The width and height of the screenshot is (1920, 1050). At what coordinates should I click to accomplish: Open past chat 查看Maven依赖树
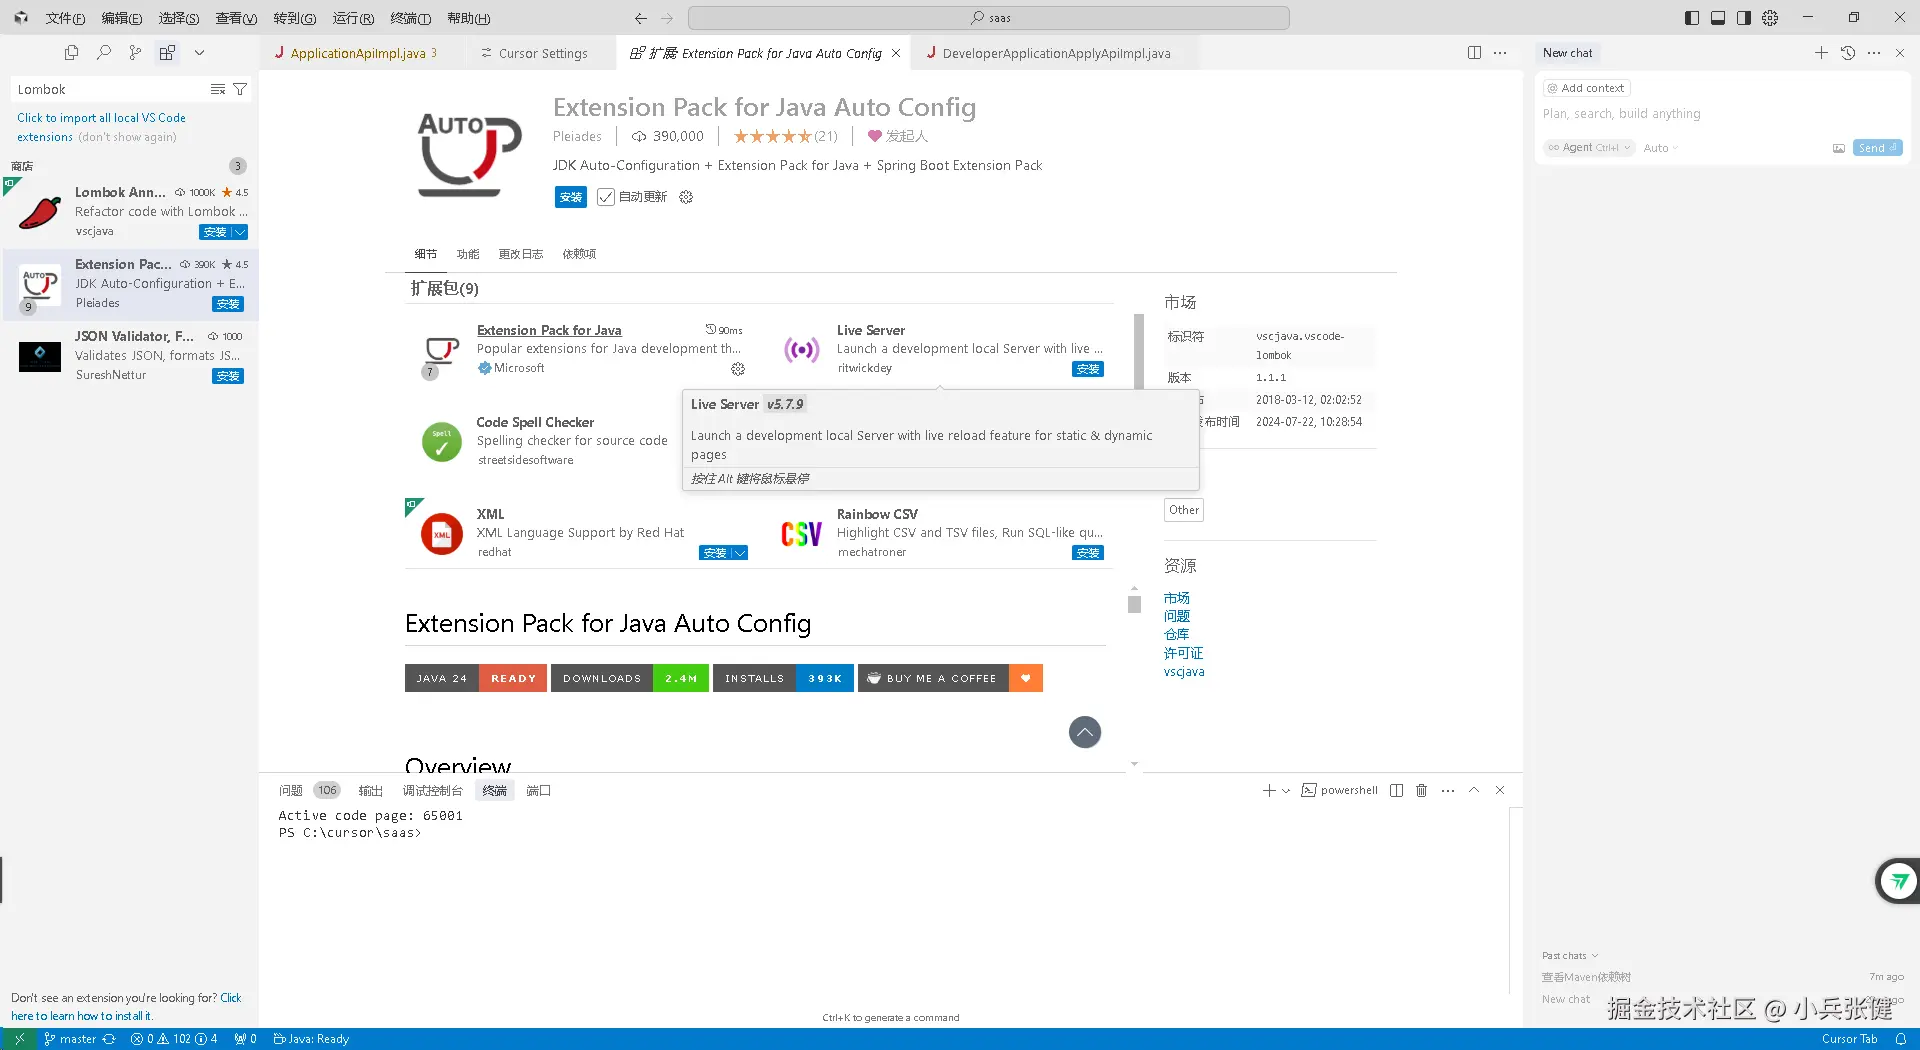point(1586,977)
